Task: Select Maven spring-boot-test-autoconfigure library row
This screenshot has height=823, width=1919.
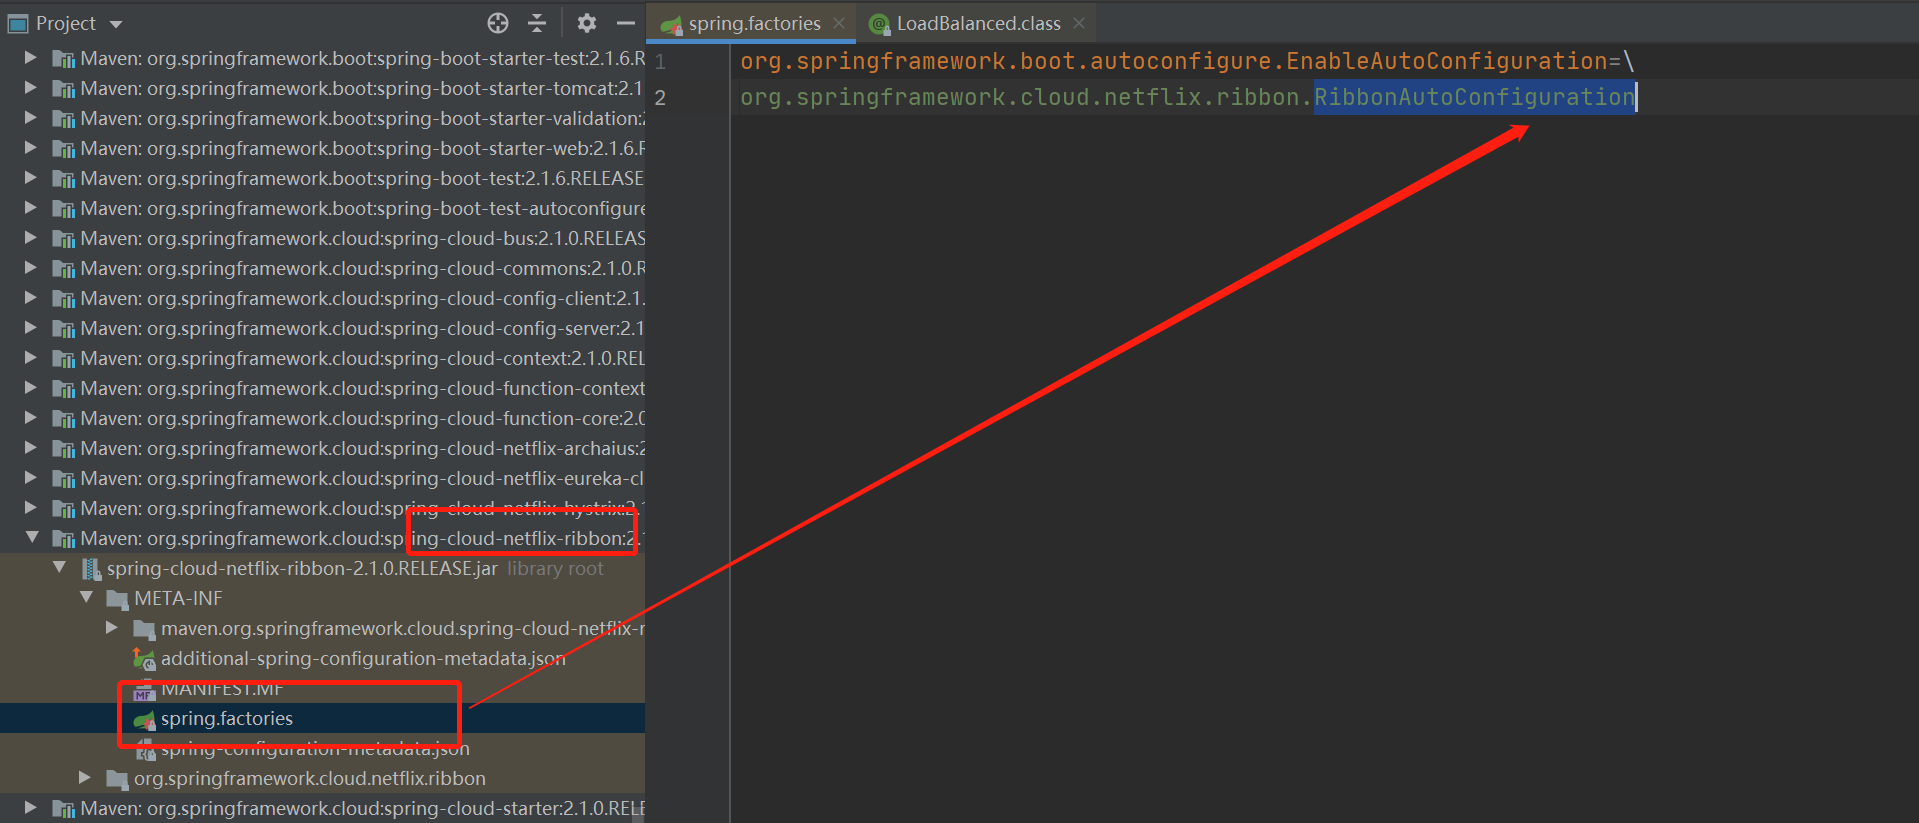Action: click(322, 208)
